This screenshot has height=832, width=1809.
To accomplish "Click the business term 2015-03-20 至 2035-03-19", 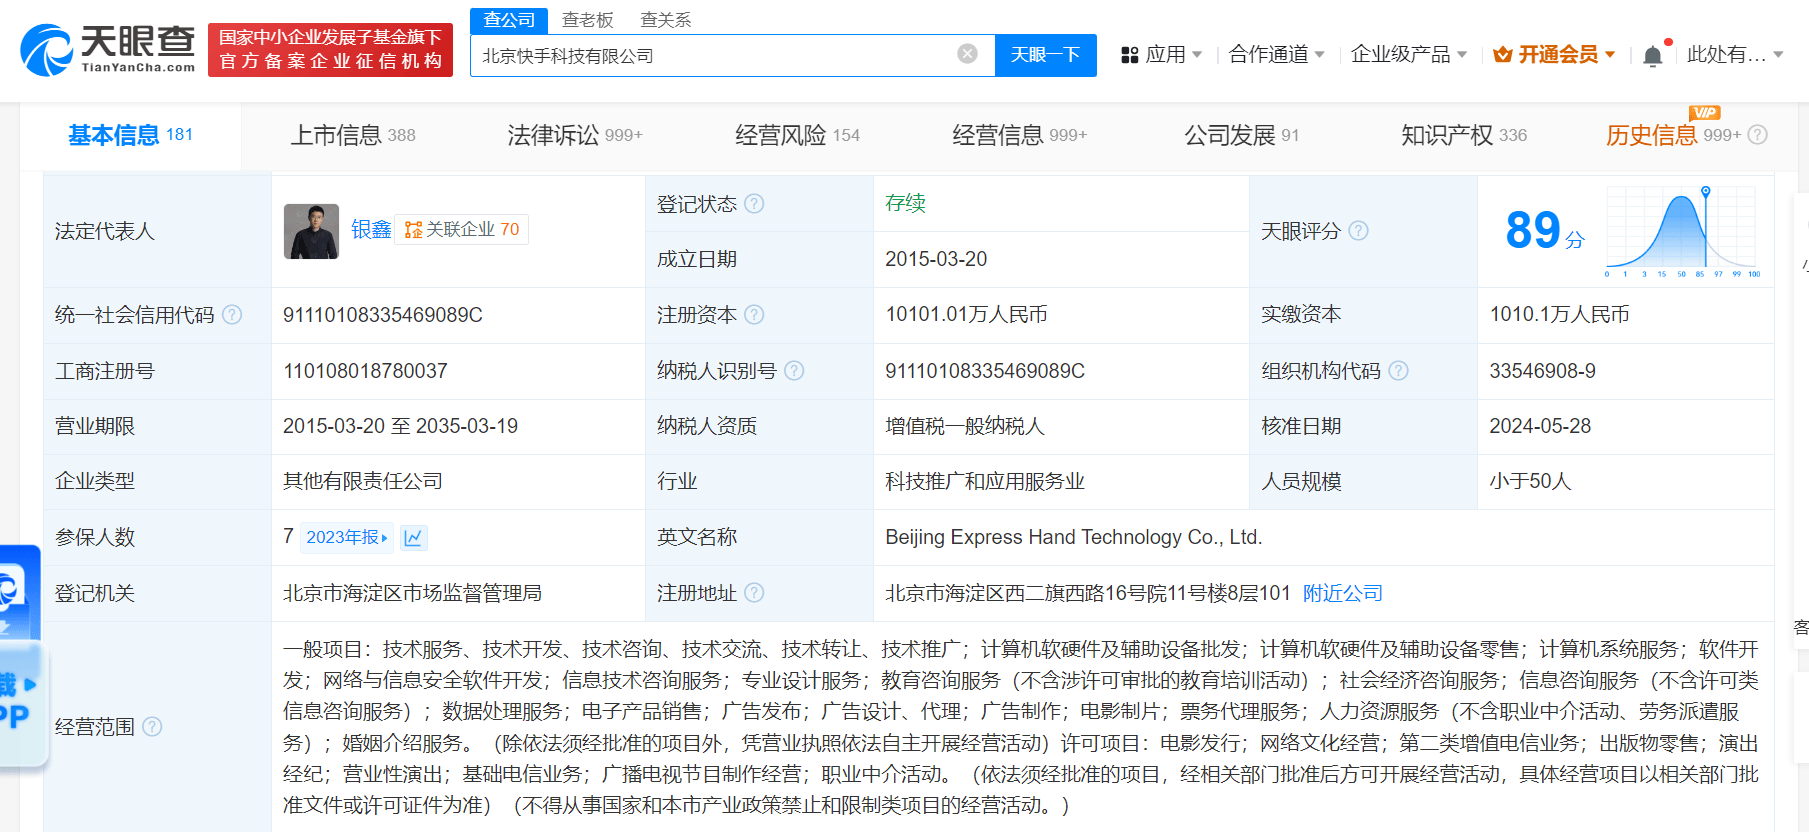I will [400, 426].
